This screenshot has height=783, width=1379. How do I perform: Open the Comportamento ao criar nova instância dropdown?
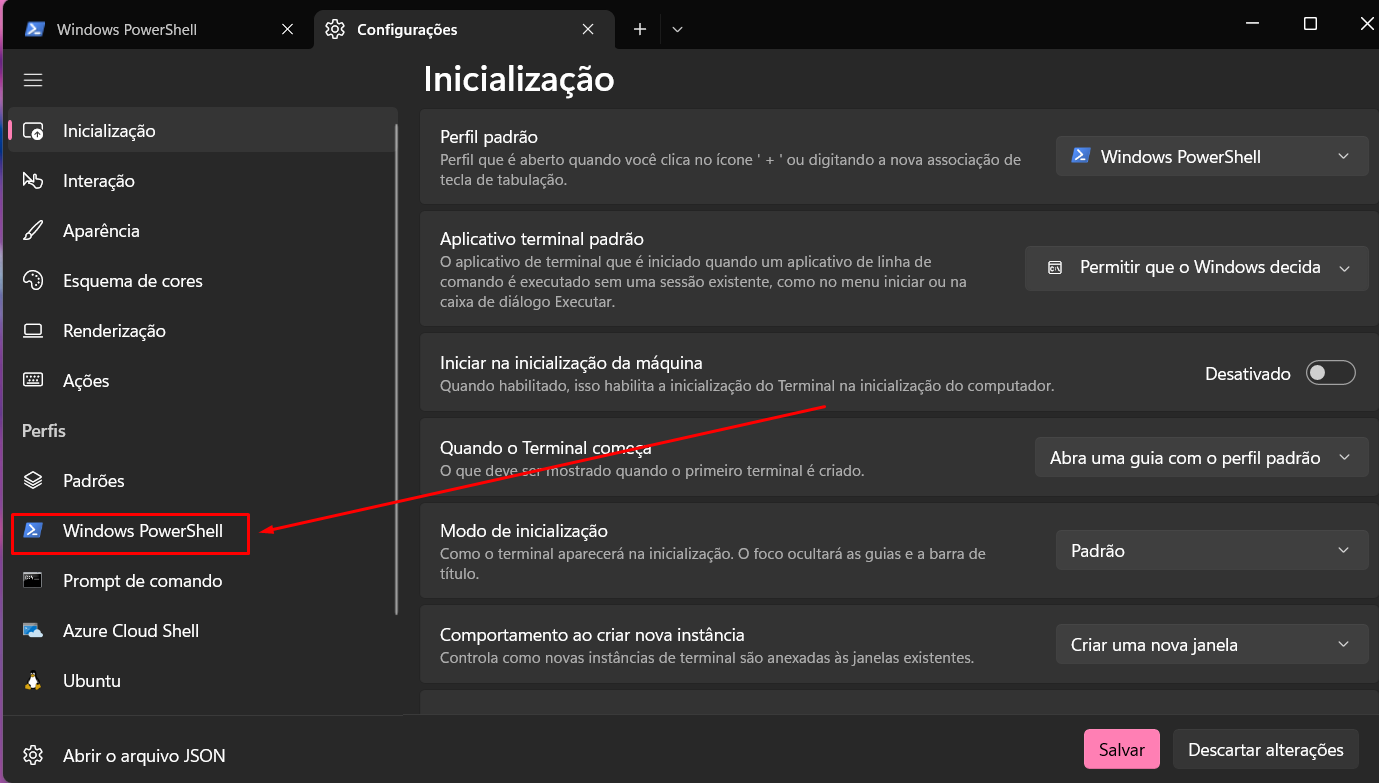click(1212, 645)
